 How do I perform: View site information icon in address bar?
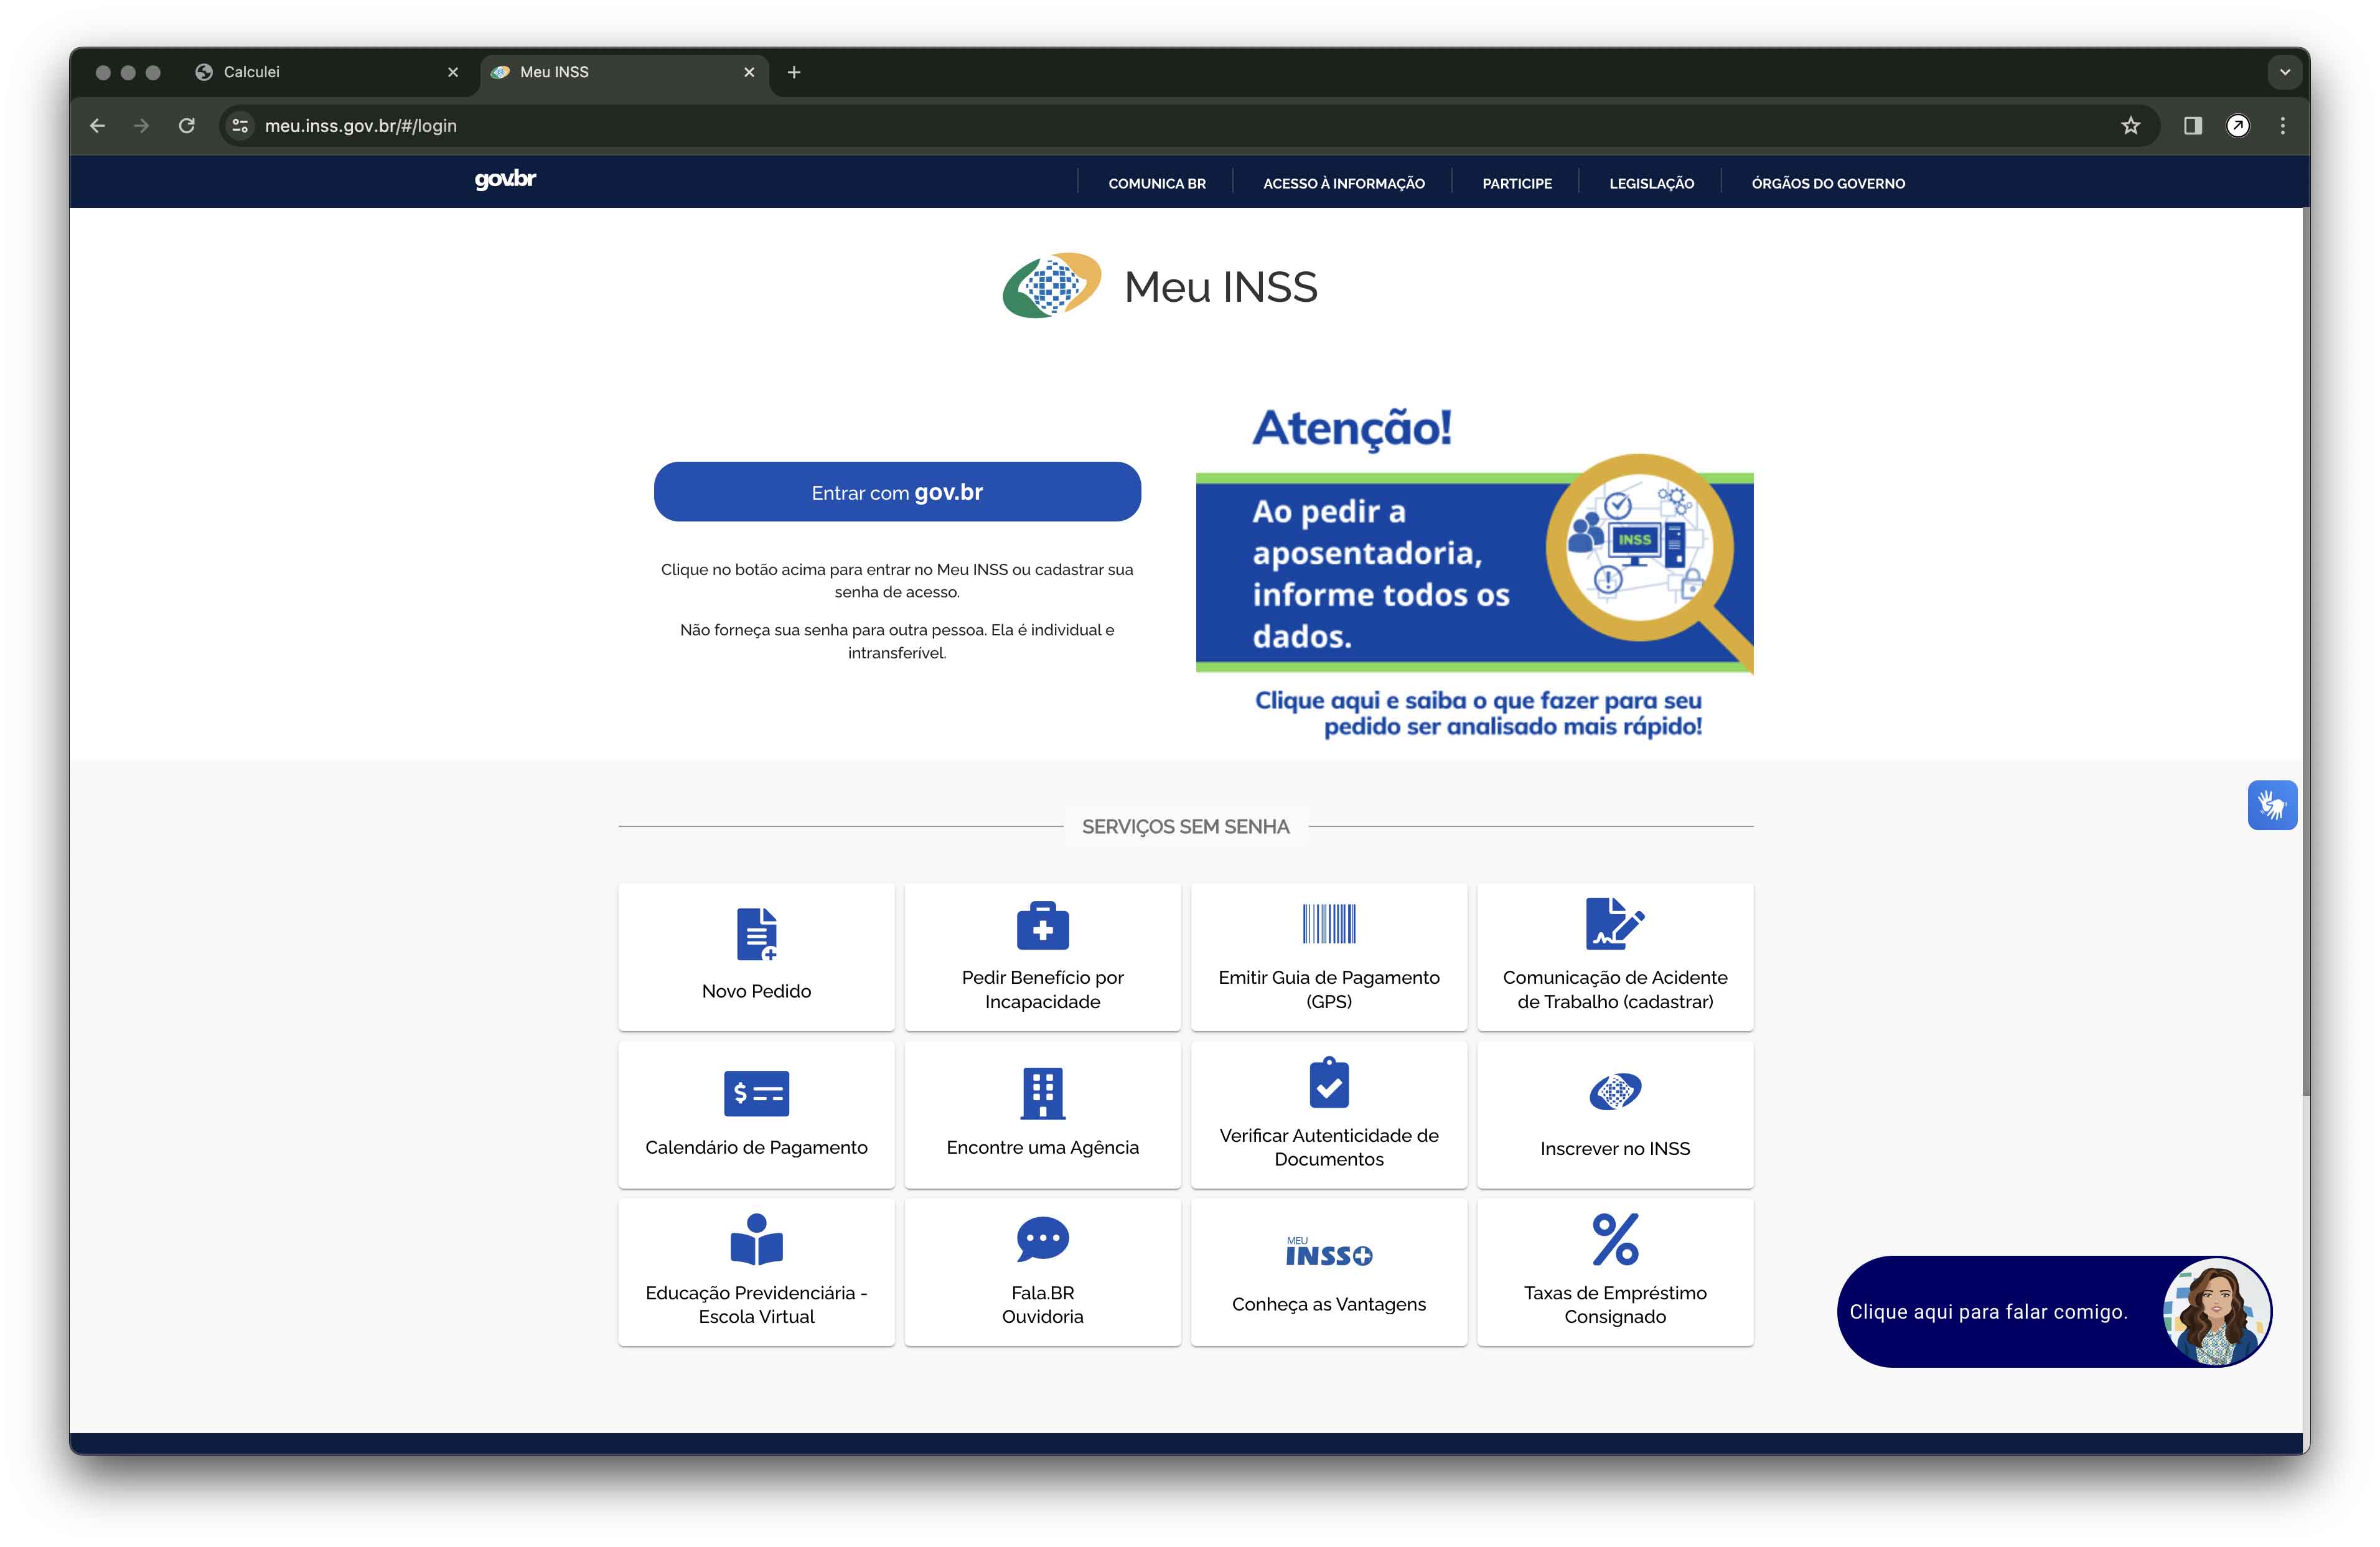pyautogui.click(x=240, y=126)
